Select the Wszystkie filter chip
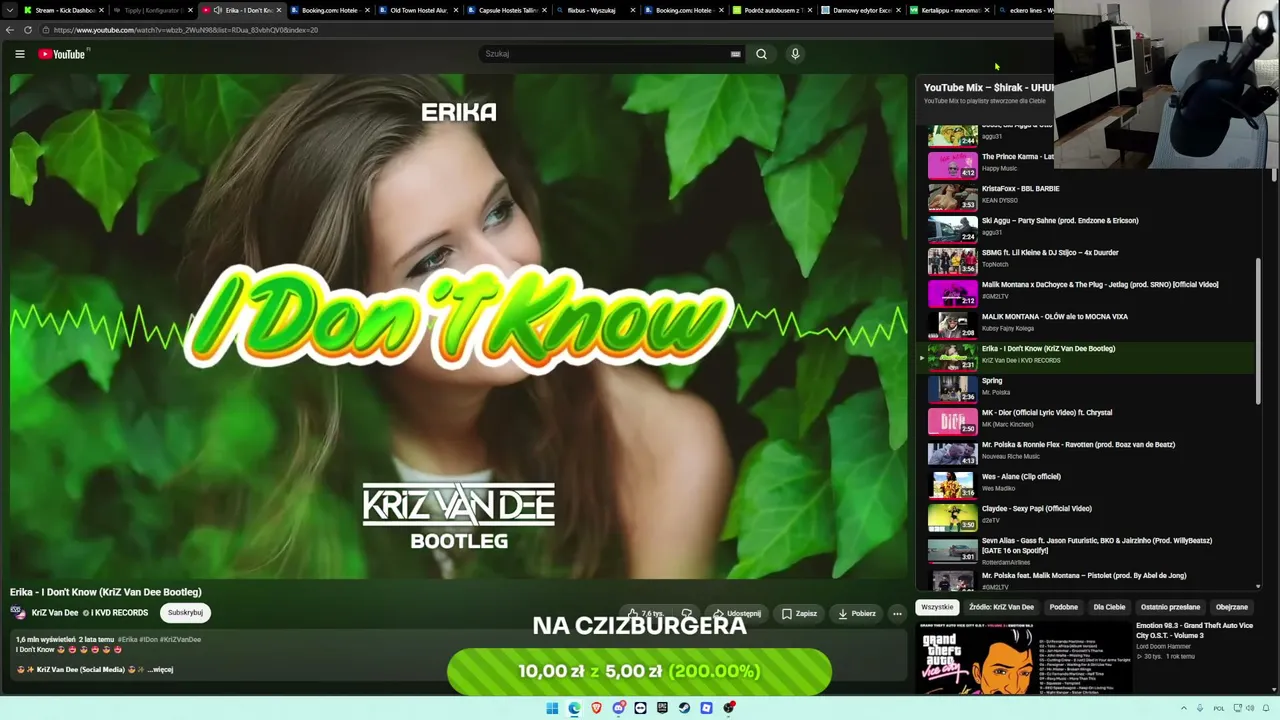 coord(937,607)
